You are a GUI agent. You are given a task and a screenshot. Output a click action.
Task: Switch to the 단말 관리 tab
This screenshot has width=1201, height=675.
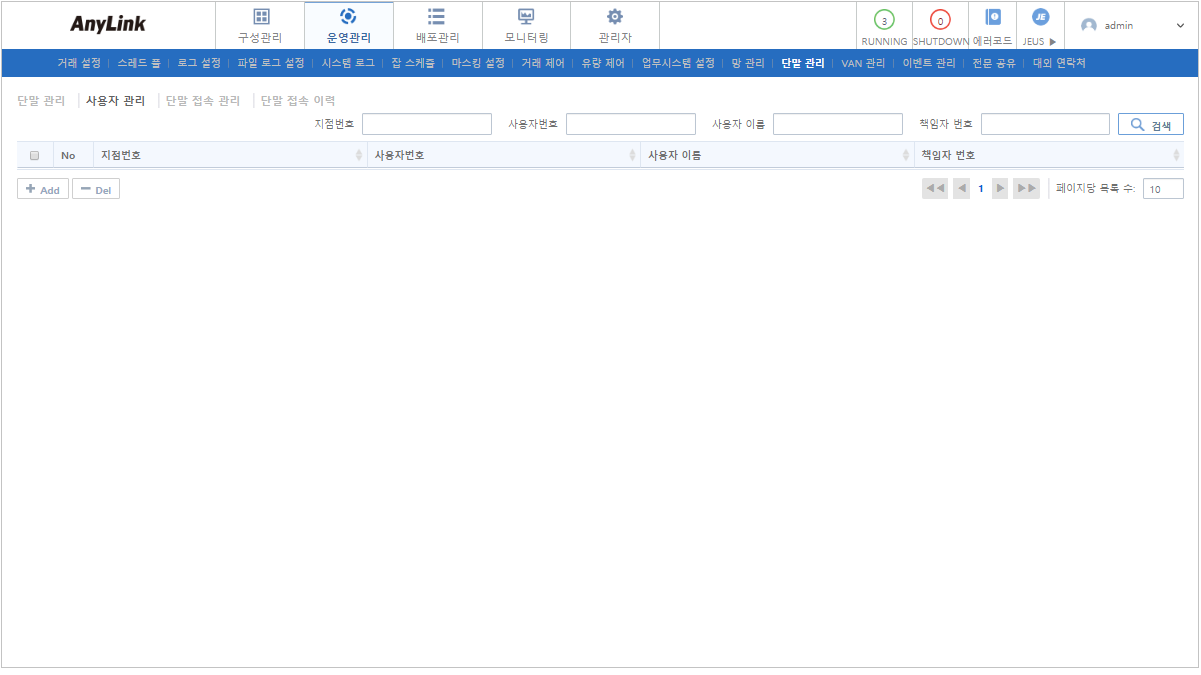[39, 100]
